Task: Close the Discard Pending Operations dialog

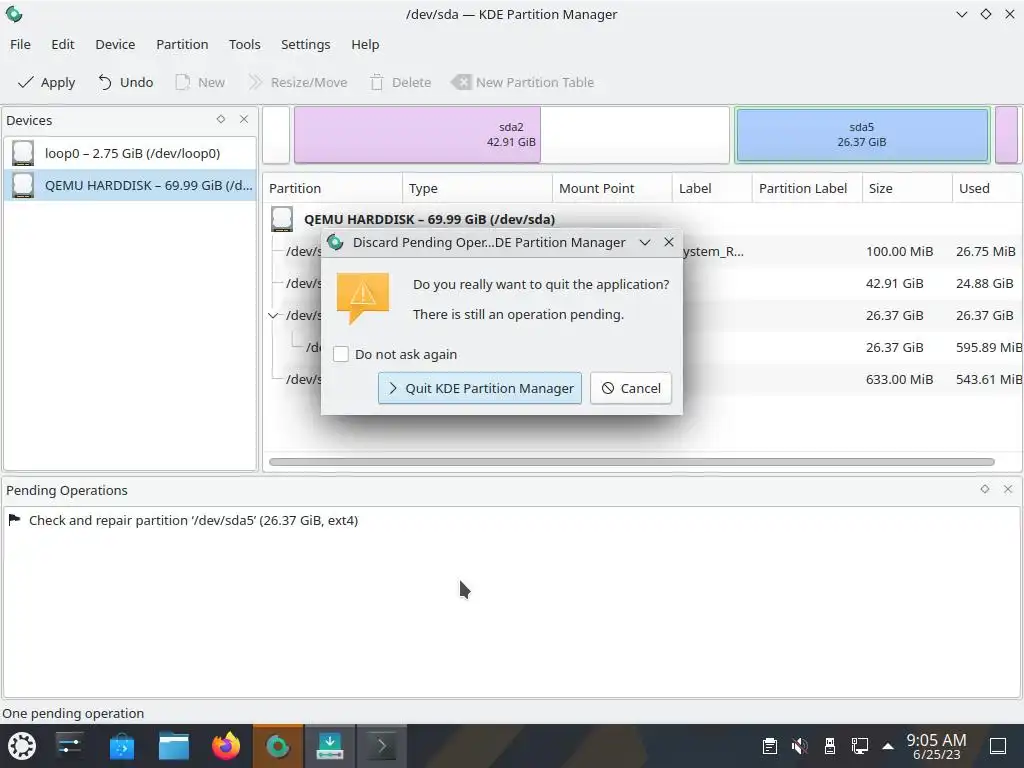Action: (669, 242)
